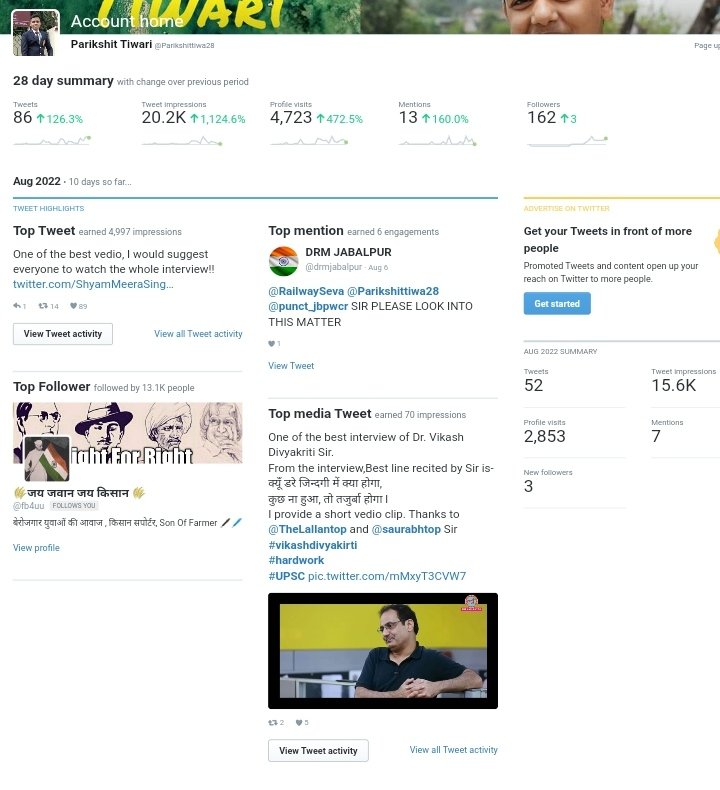
Task: Click the Account home header title
Action: point(127,21)
